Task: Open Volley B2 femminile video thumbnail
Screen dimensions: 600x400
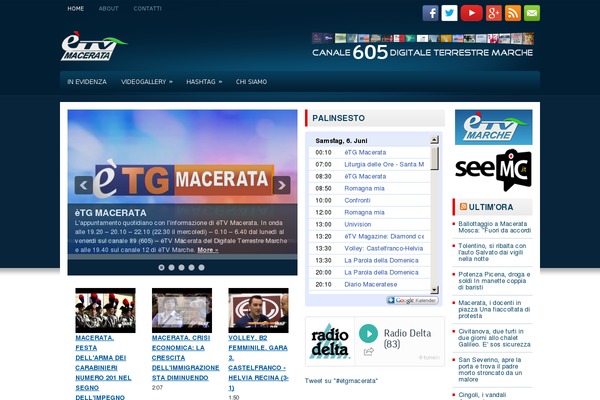Action: [x=258, y=310]
